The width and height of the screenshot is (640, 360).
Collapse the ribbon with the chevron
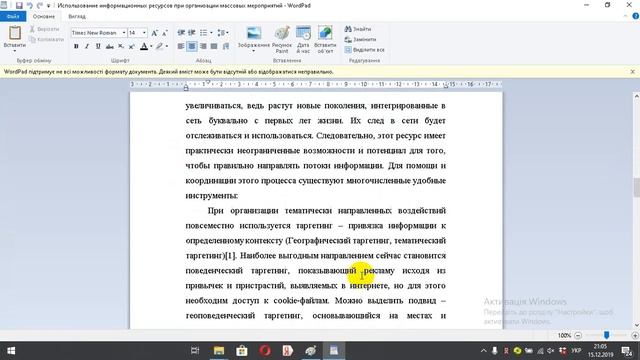coord(625,16)
